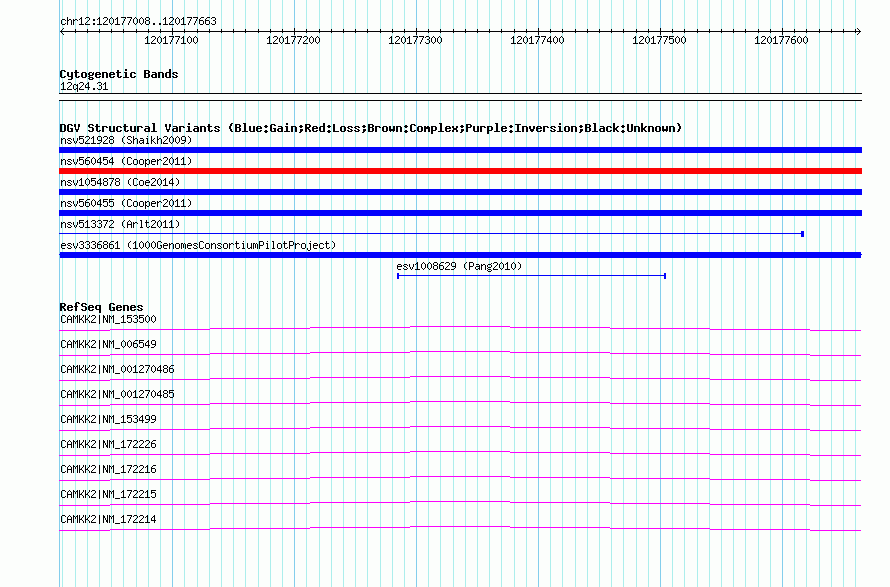Click the left arrow on coordinate ruler
The height and width of the screenshot is (587, 890).
[62, 31]
